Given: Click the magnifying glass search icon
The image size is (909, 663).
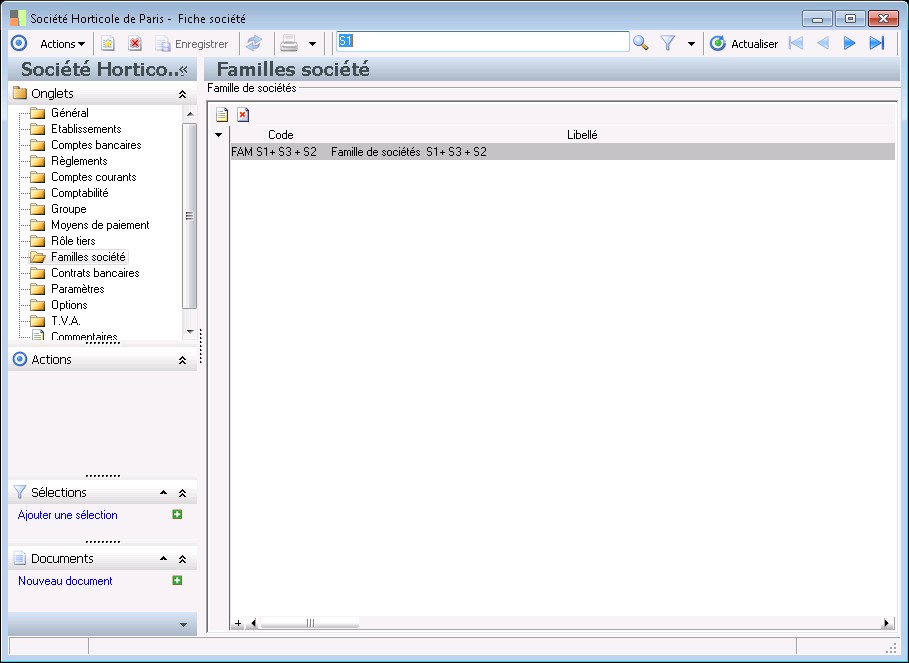Looking at the screenshot, I should tap(641, 43).
